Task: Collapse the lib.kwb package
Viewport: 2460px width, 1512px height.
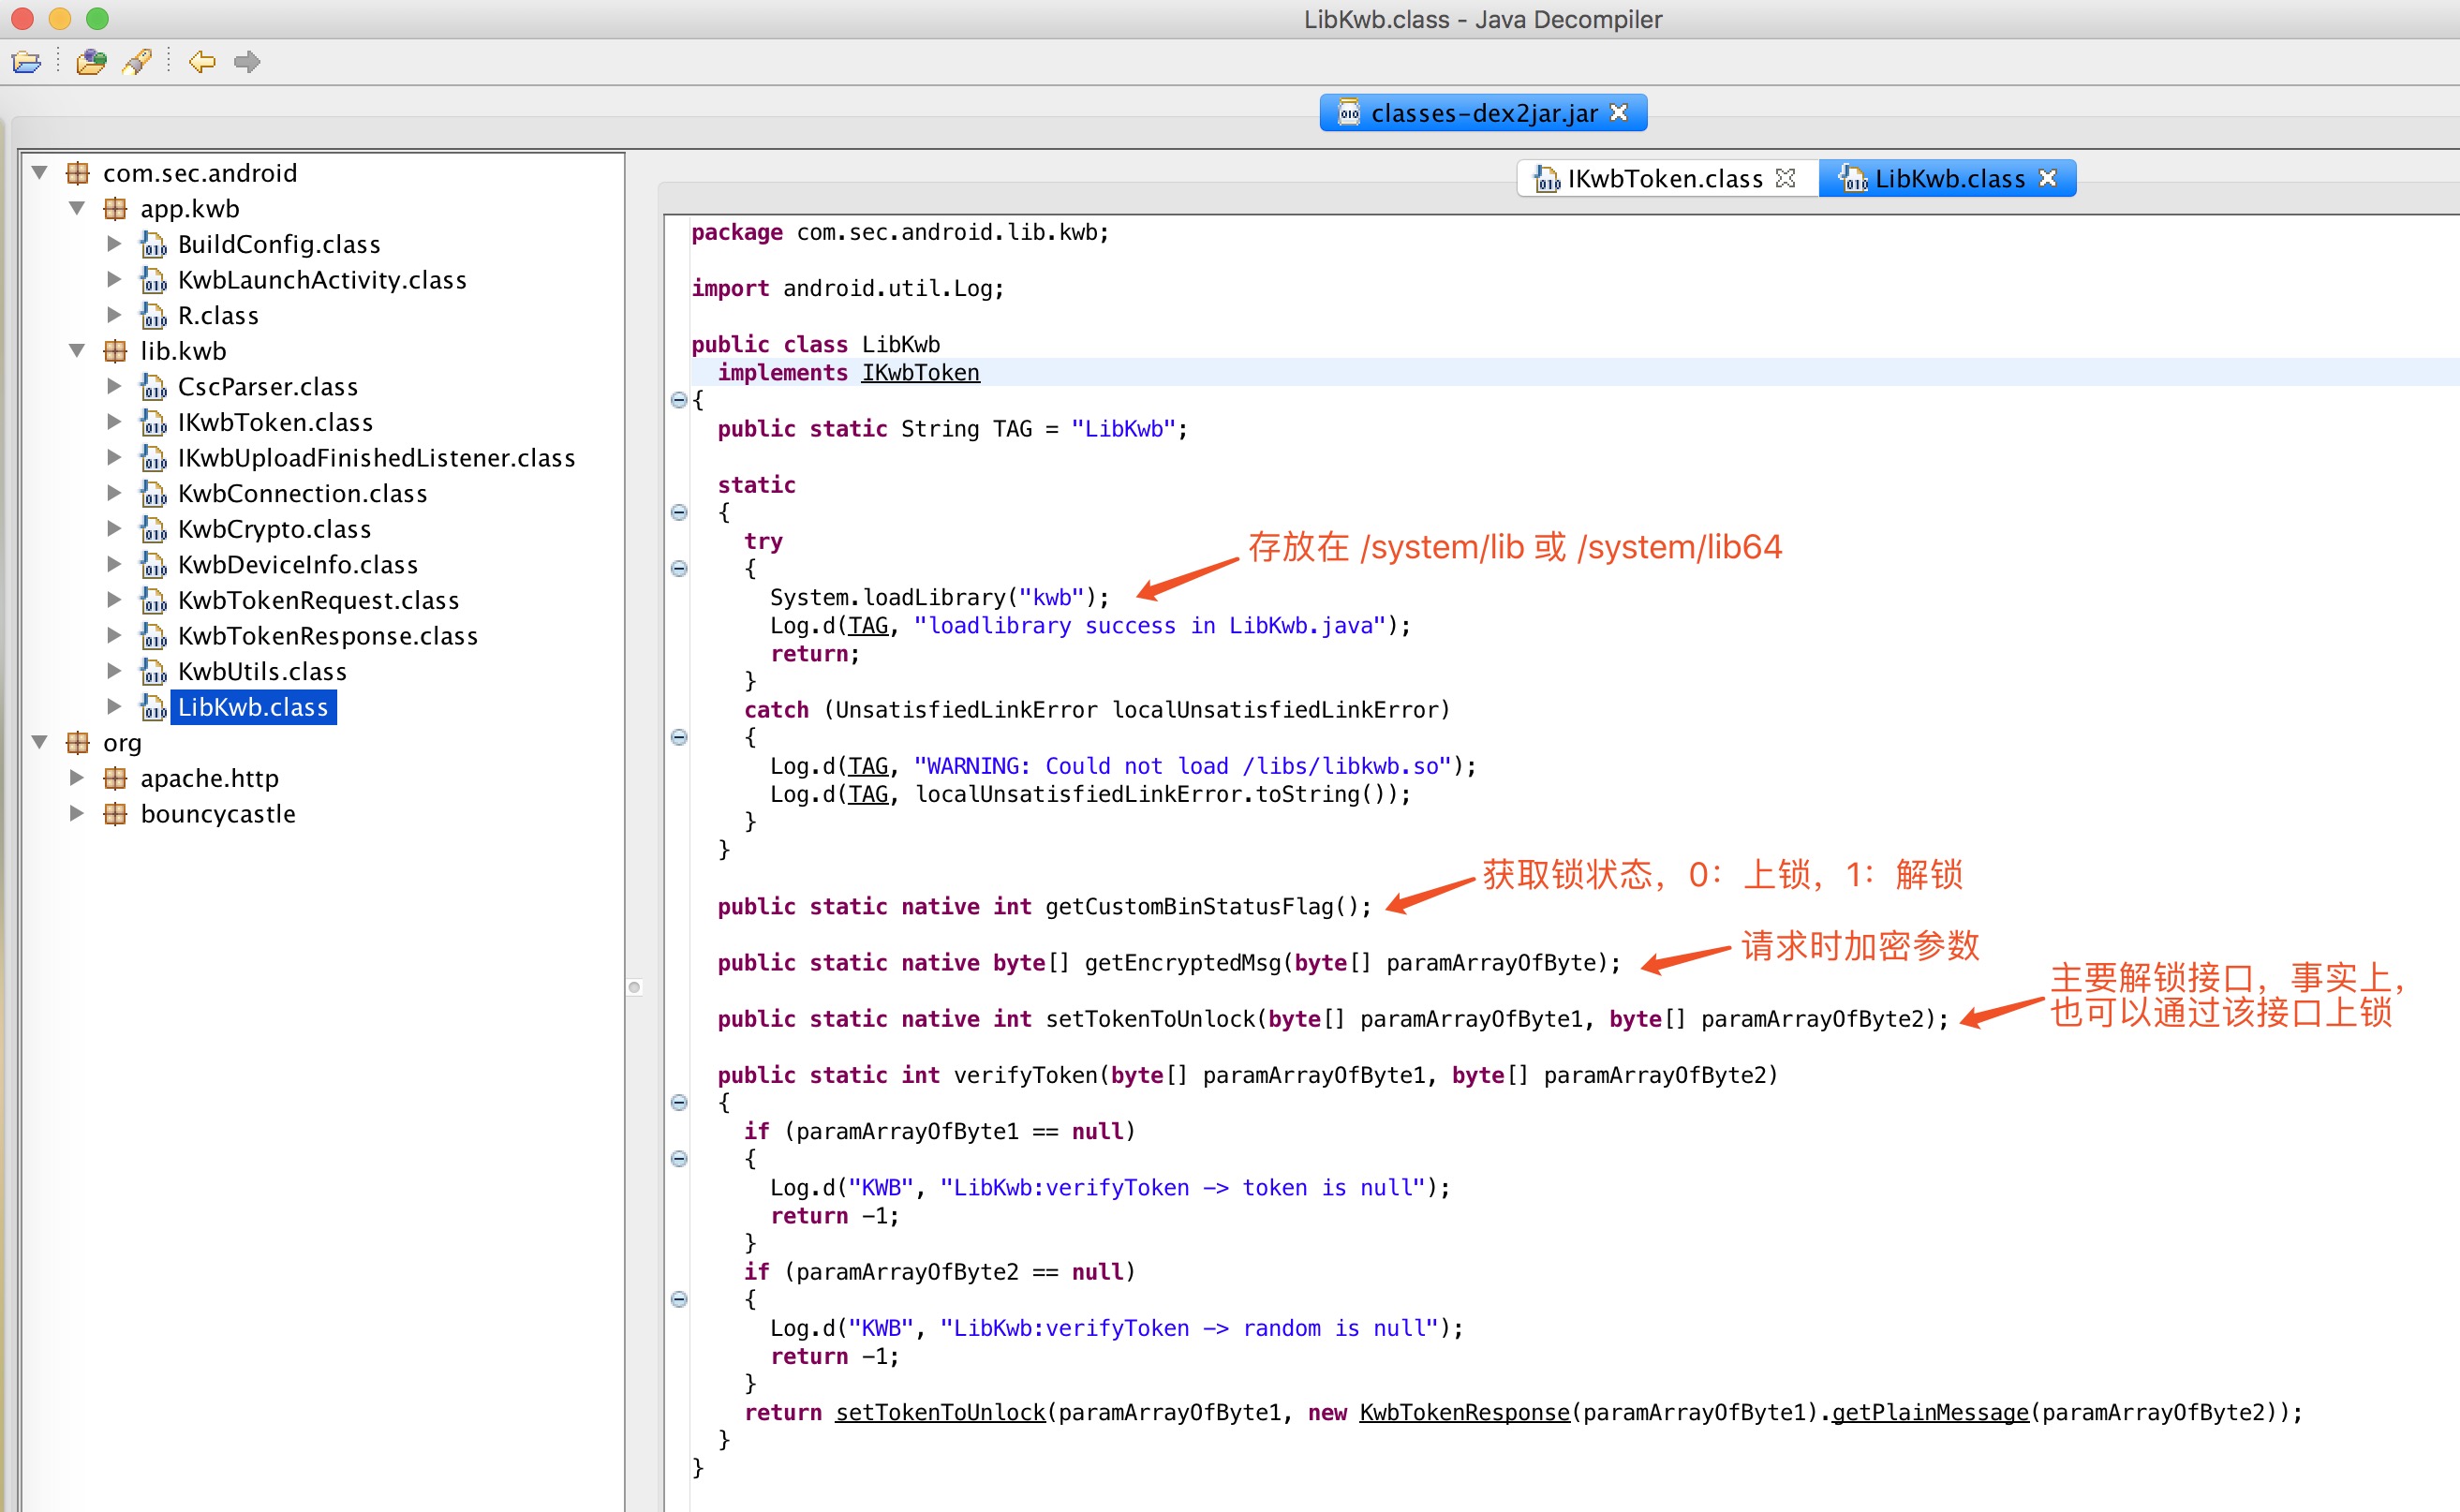Action: pos(77,350)
